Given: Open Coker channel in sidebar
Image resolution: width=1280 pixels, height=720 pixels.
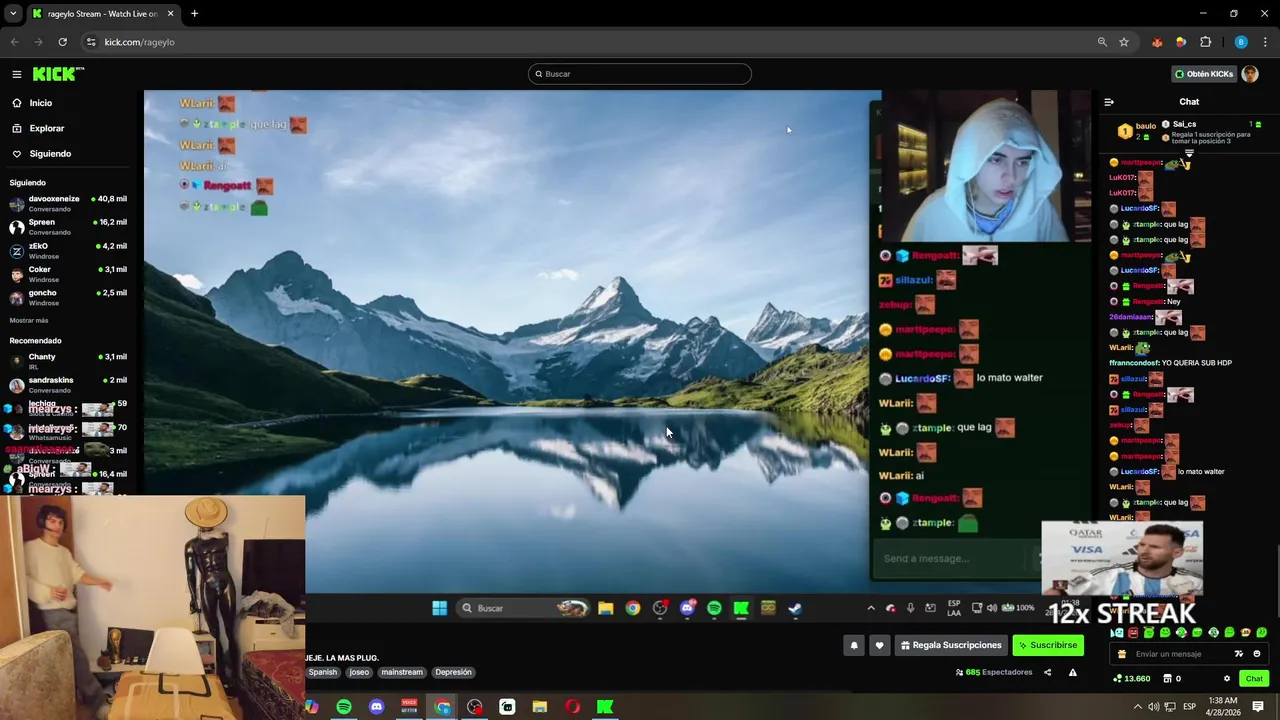Looking at the screenshot, I should click(68, 274).
